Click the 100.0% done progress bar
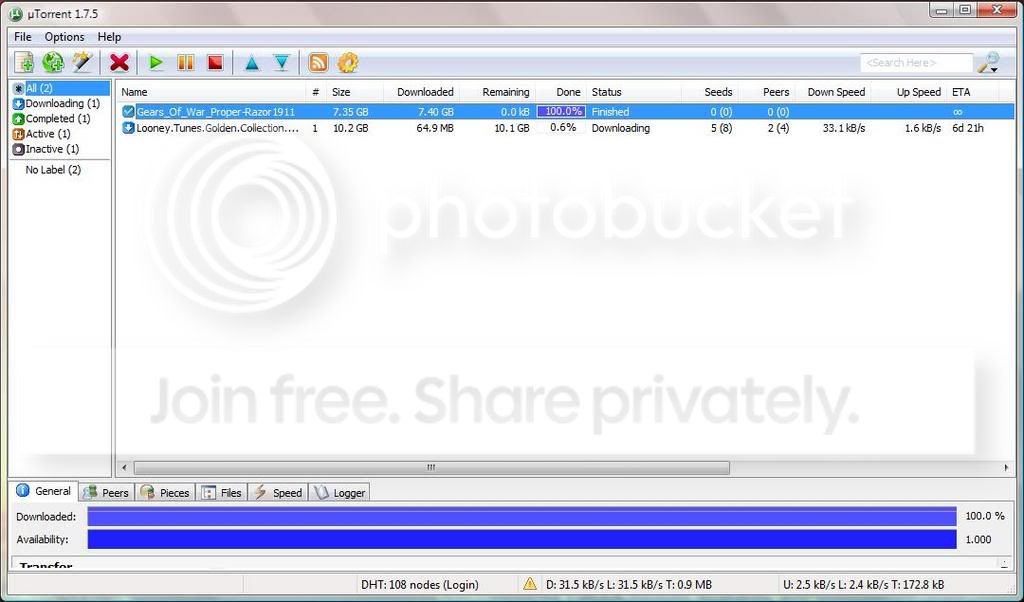The image size is (1024, 602). click(x=561, y=112)
